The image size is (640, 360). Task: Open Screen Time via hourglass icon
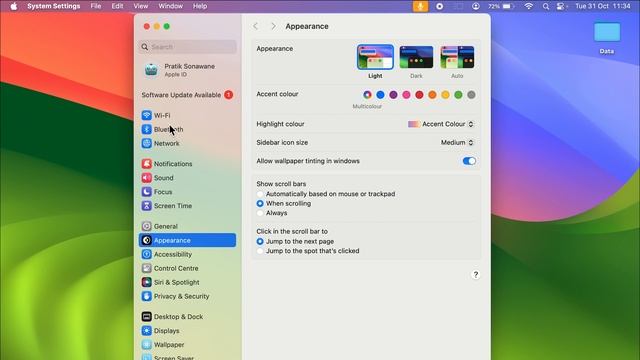coord(147,206)
